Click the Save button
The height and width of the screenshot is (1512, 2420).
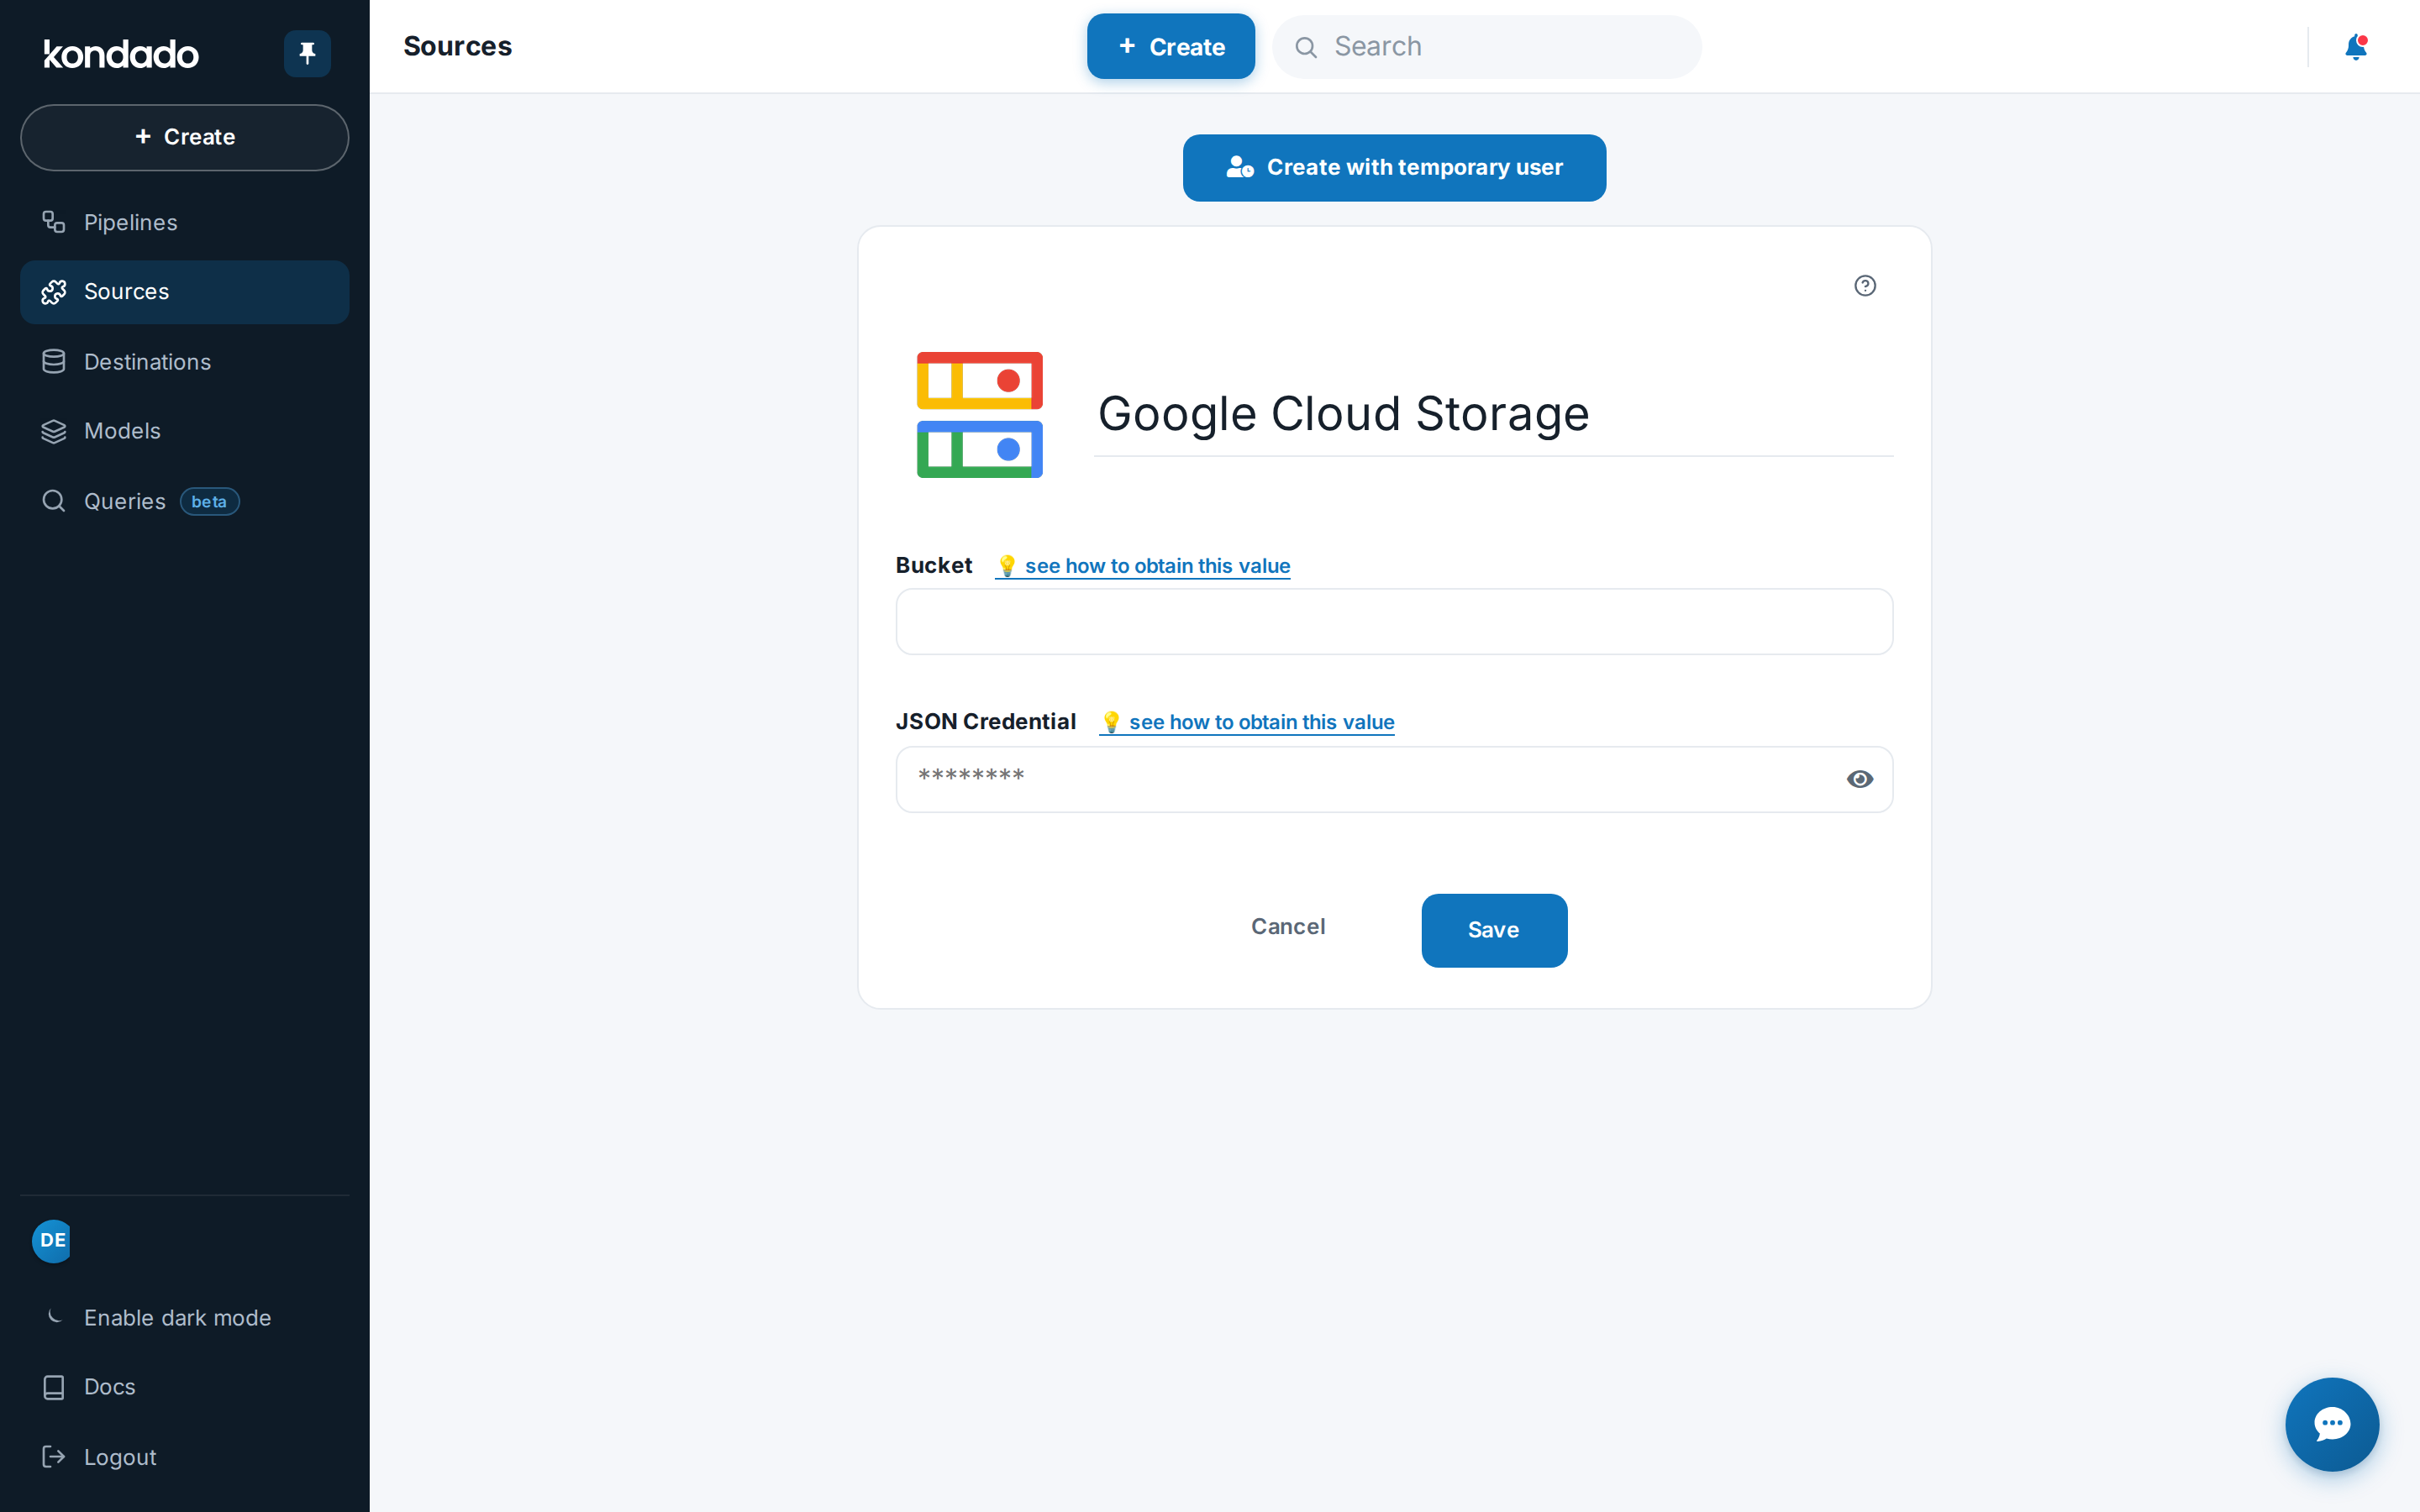click(x=1494, y=930)
